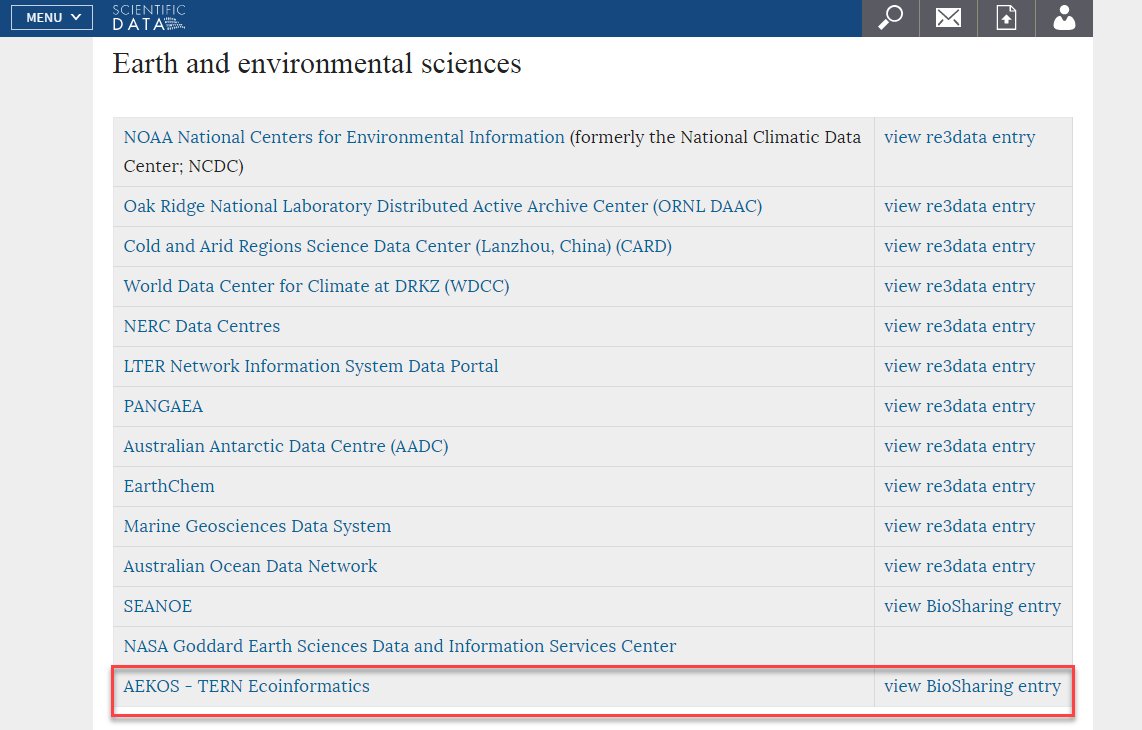The width and height of the screenshot is (1142, 730).
Task: Open LTER Network Information System Data Portal
Action: (311, 366)
